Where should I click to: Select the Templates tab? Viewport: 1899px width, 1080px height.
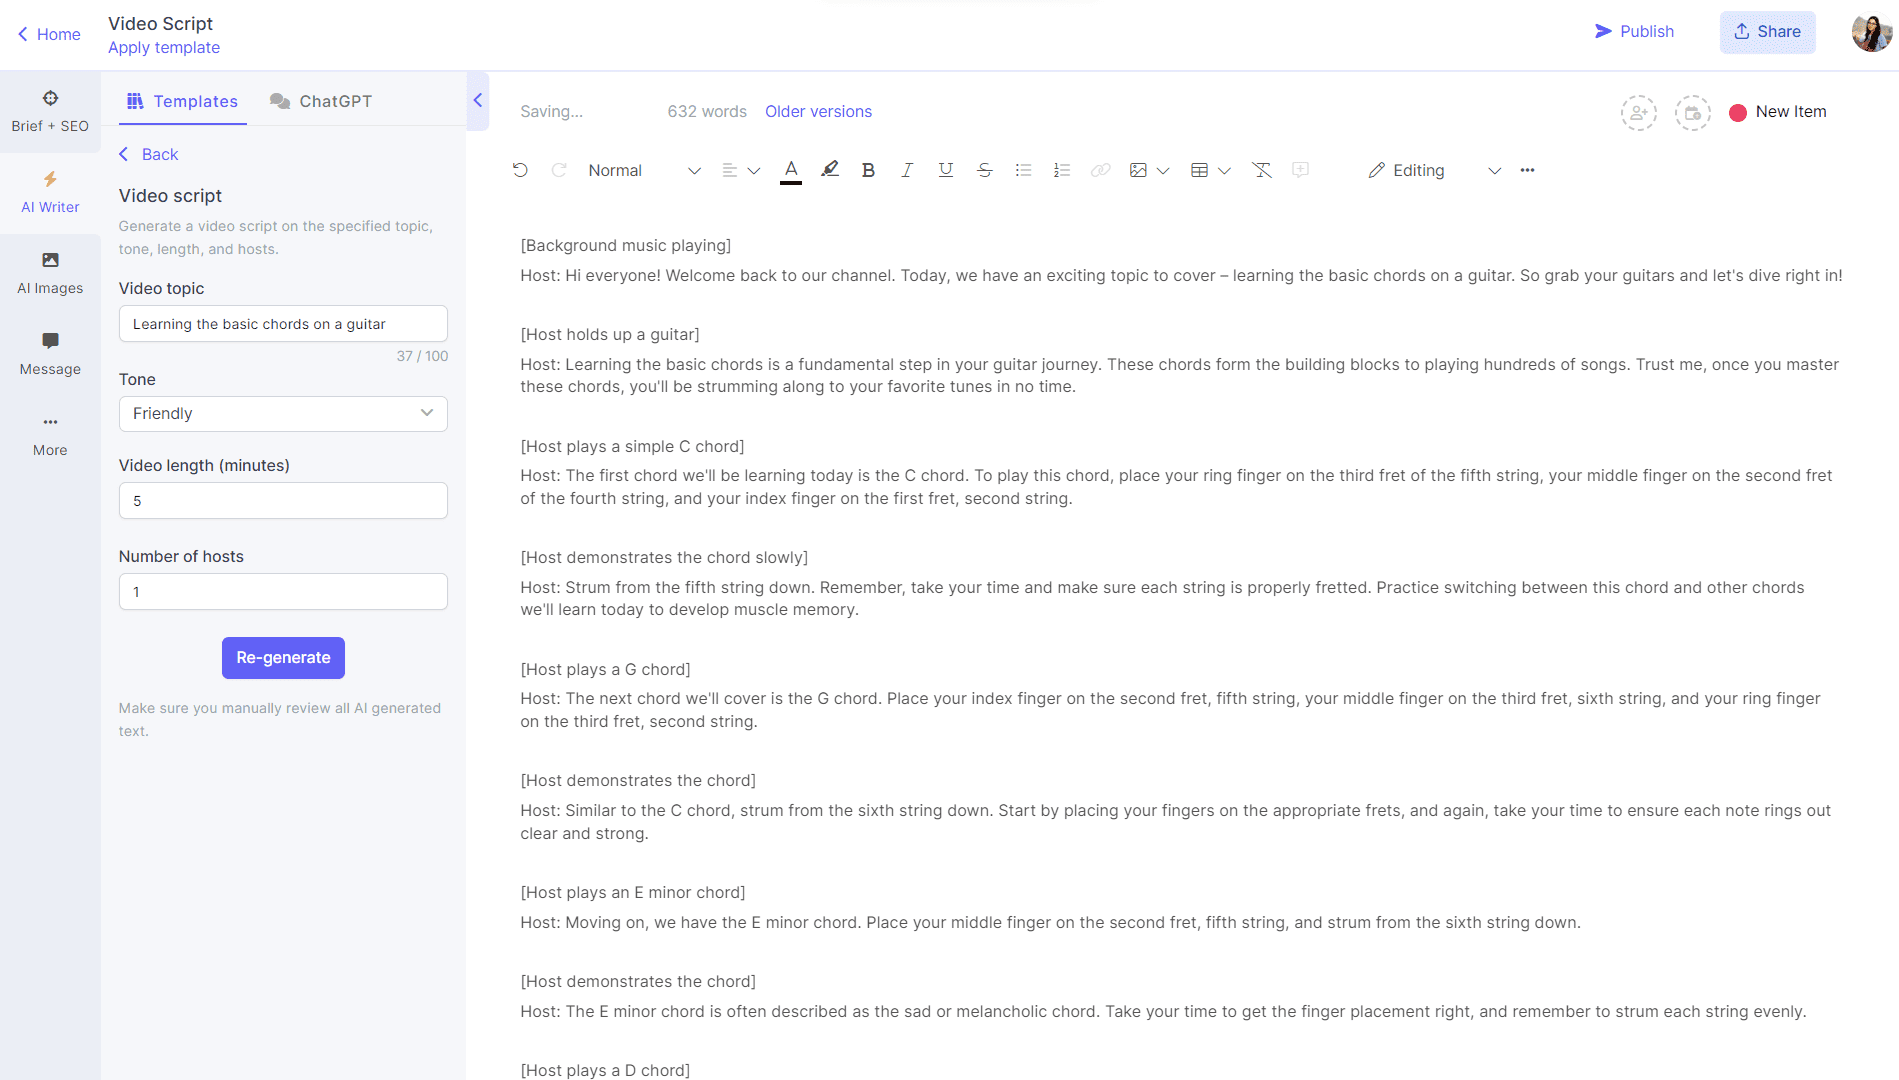(x=183, y=101)
